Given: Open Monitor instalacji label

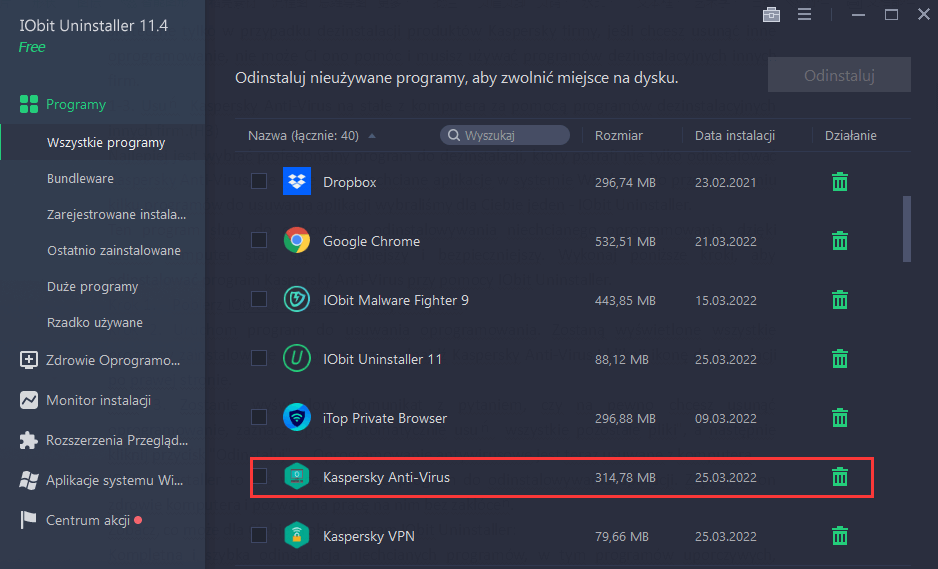Looking at the screenshot, I should (x=98, y=400).
